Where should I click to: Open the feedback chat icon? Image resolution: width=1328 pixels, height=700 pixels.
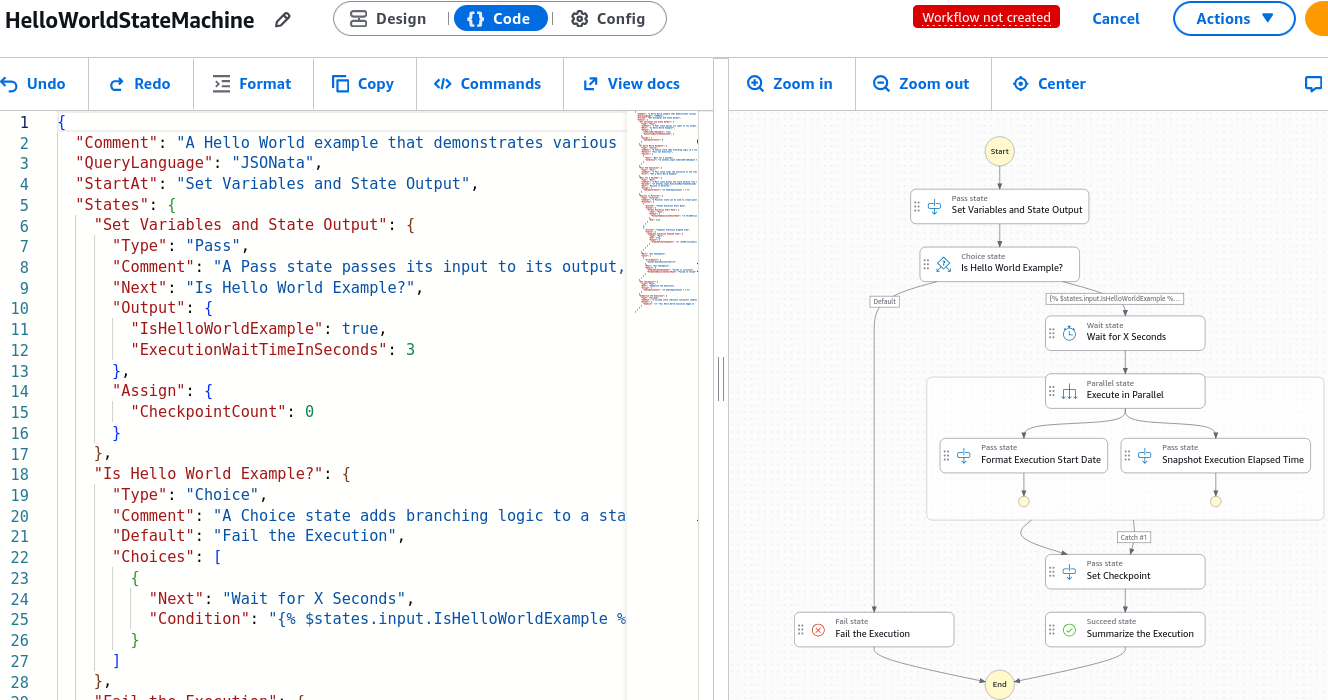point(1314,84)
